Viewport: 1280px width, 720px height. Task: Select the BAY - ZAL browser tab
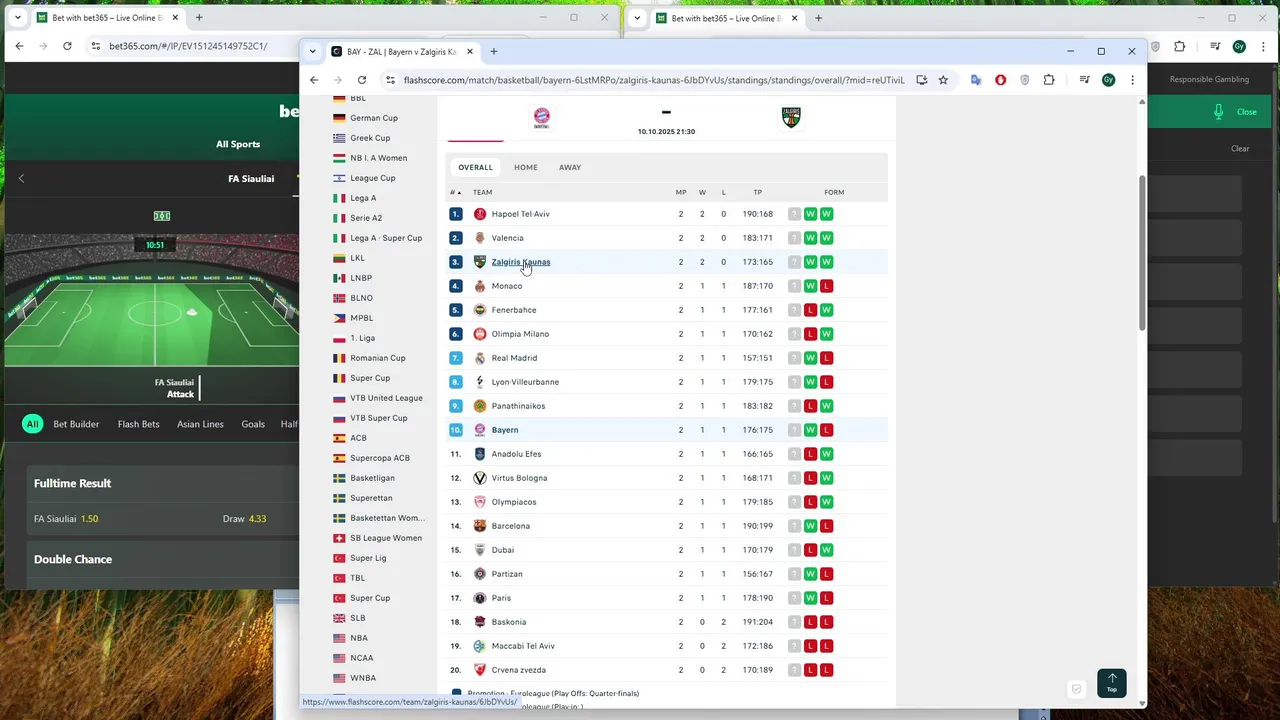[402, 51]
